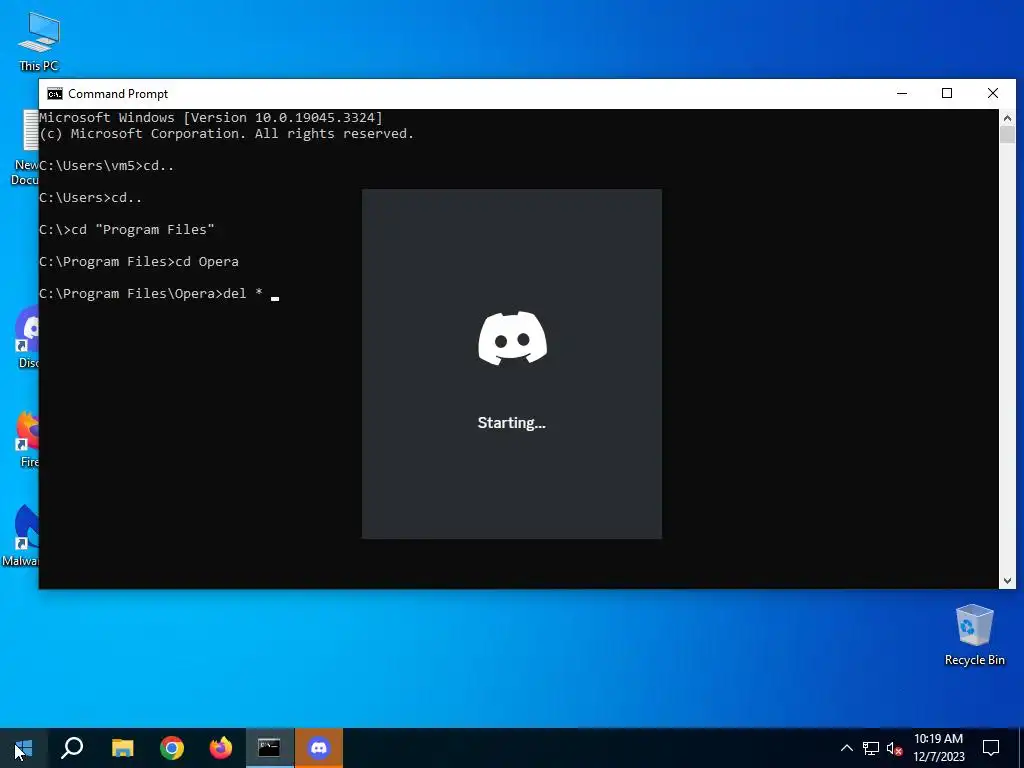Click the Discord logo in splash
The width and height of the screenshot is (1024, 768).
pos(512,338)
